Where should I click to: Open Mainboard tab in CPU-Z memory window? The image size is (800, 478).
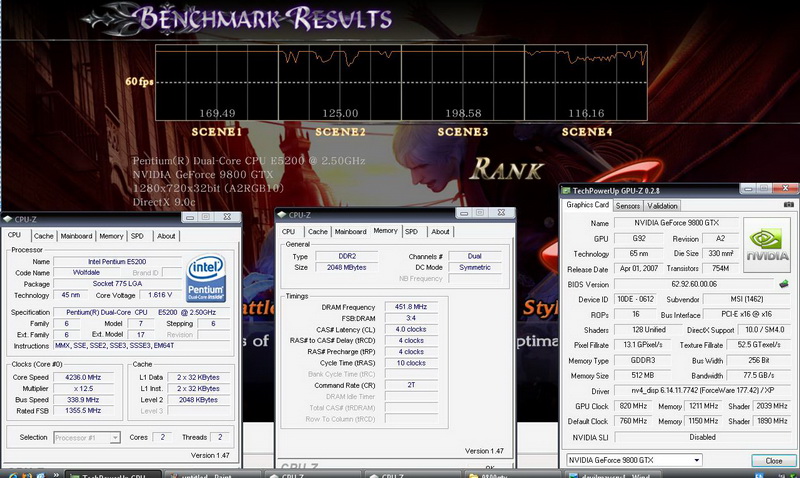[x=351, y=232]
